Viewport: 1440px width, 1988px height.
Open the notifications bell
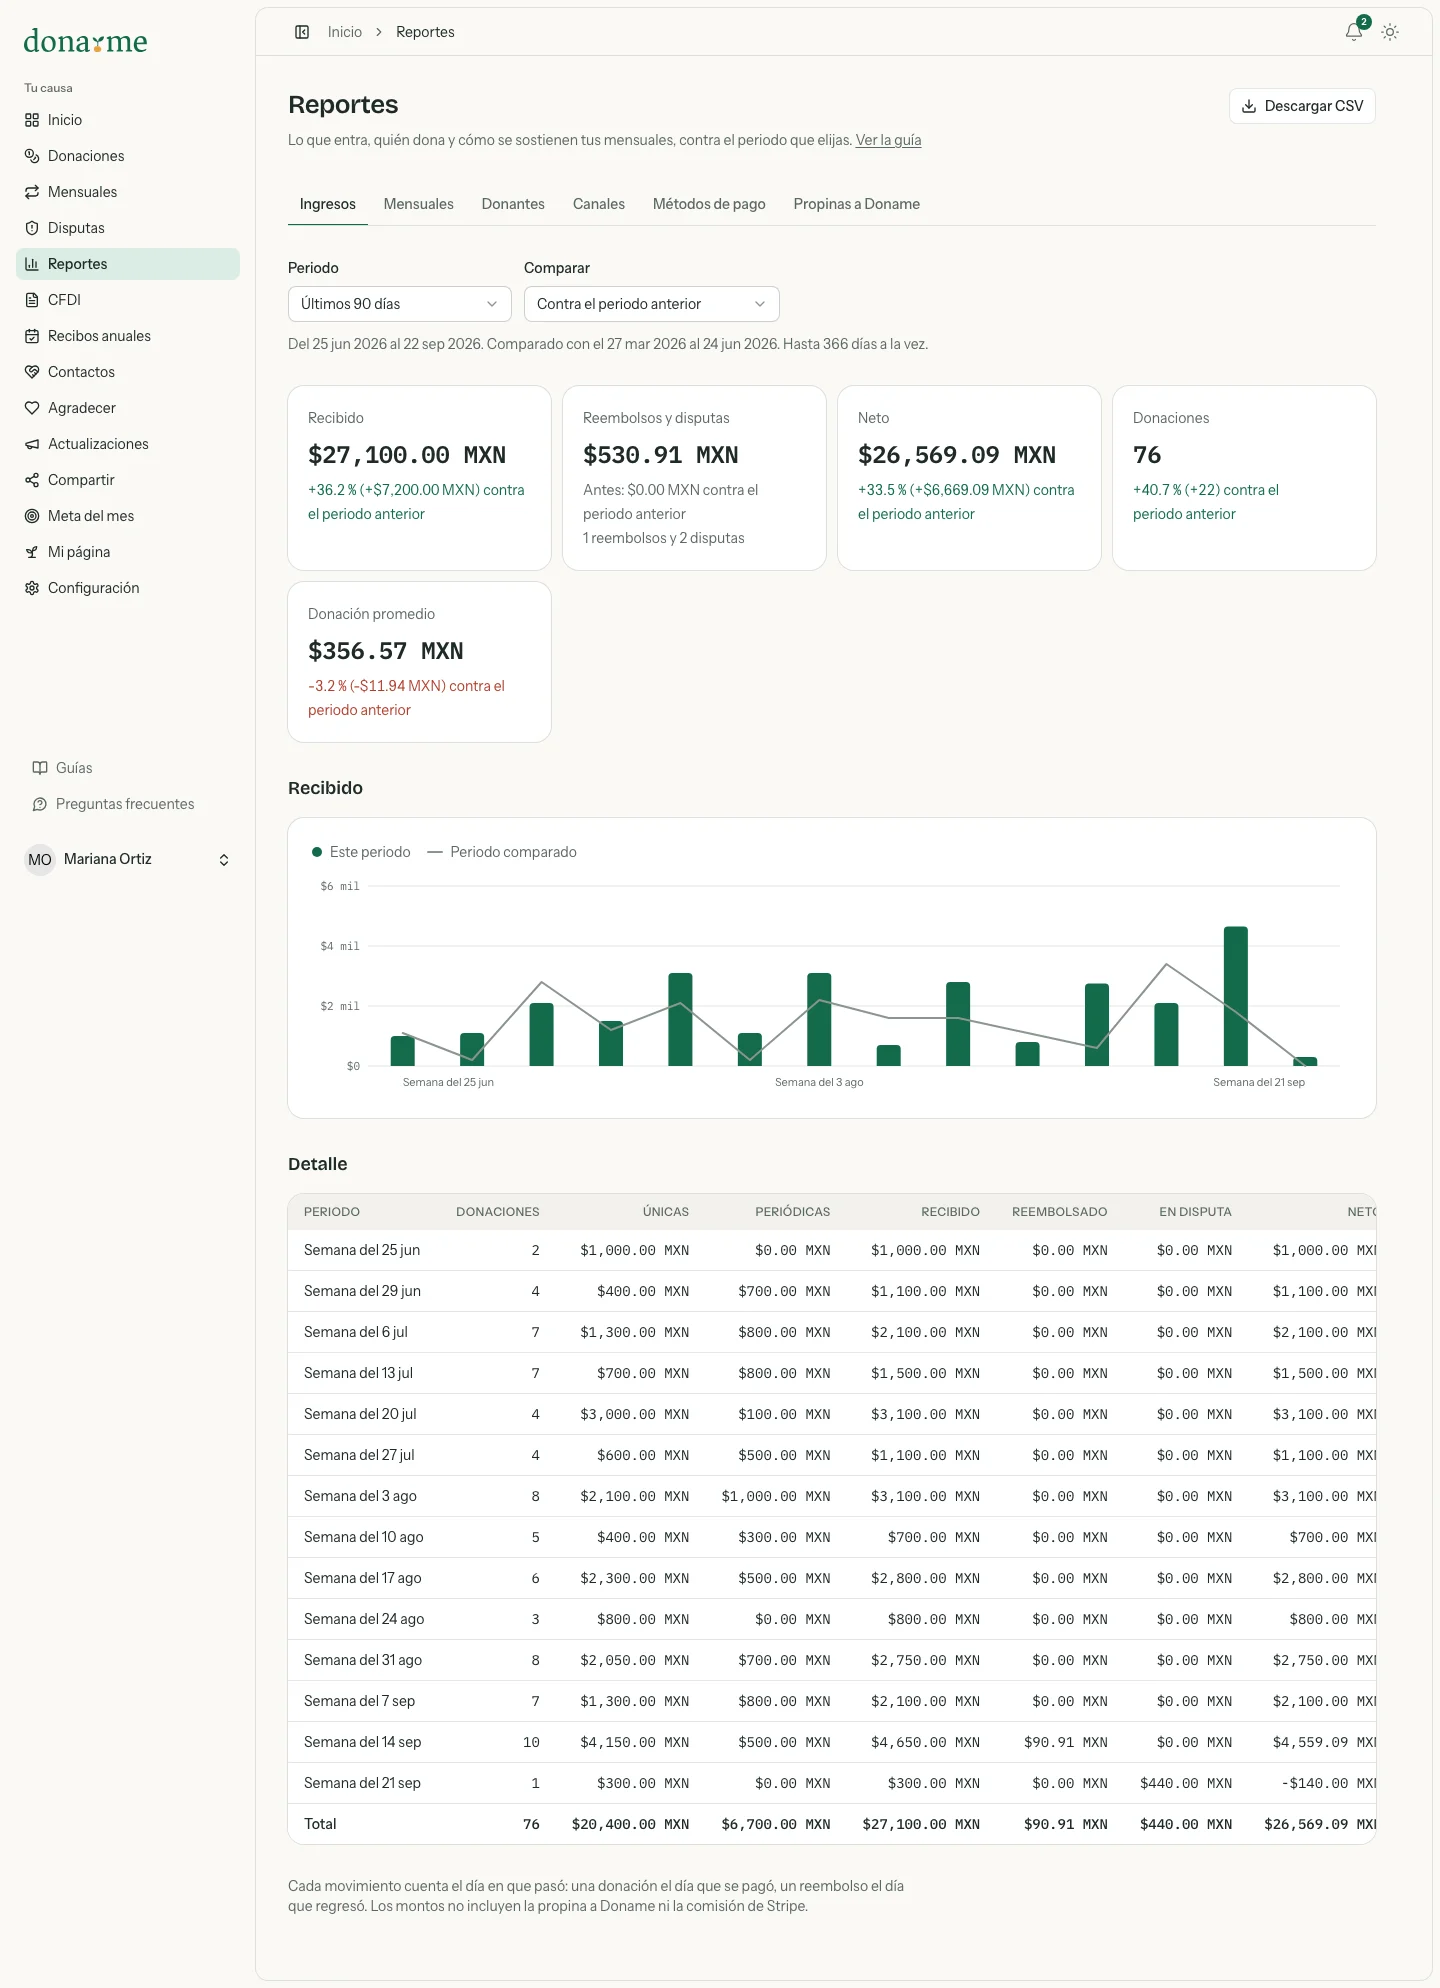[1354, 32]
